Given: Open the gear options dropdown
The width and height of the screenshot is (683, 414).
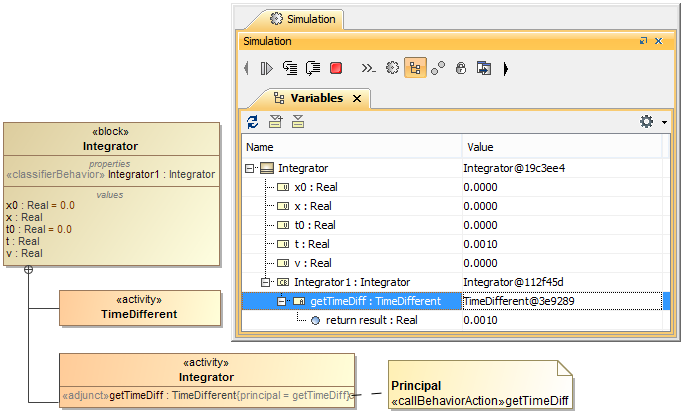Looking at the screenshot, I should (652, 122).
